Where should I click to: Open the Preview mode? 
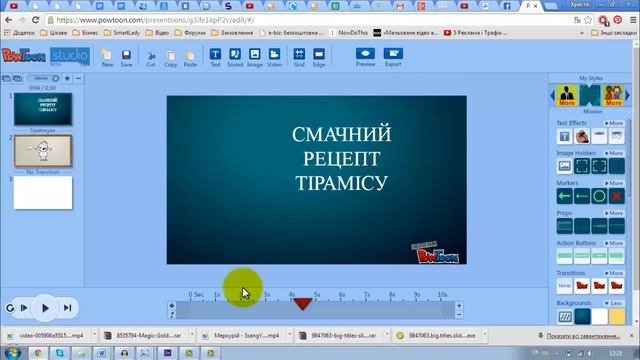(x=365, y=58)
